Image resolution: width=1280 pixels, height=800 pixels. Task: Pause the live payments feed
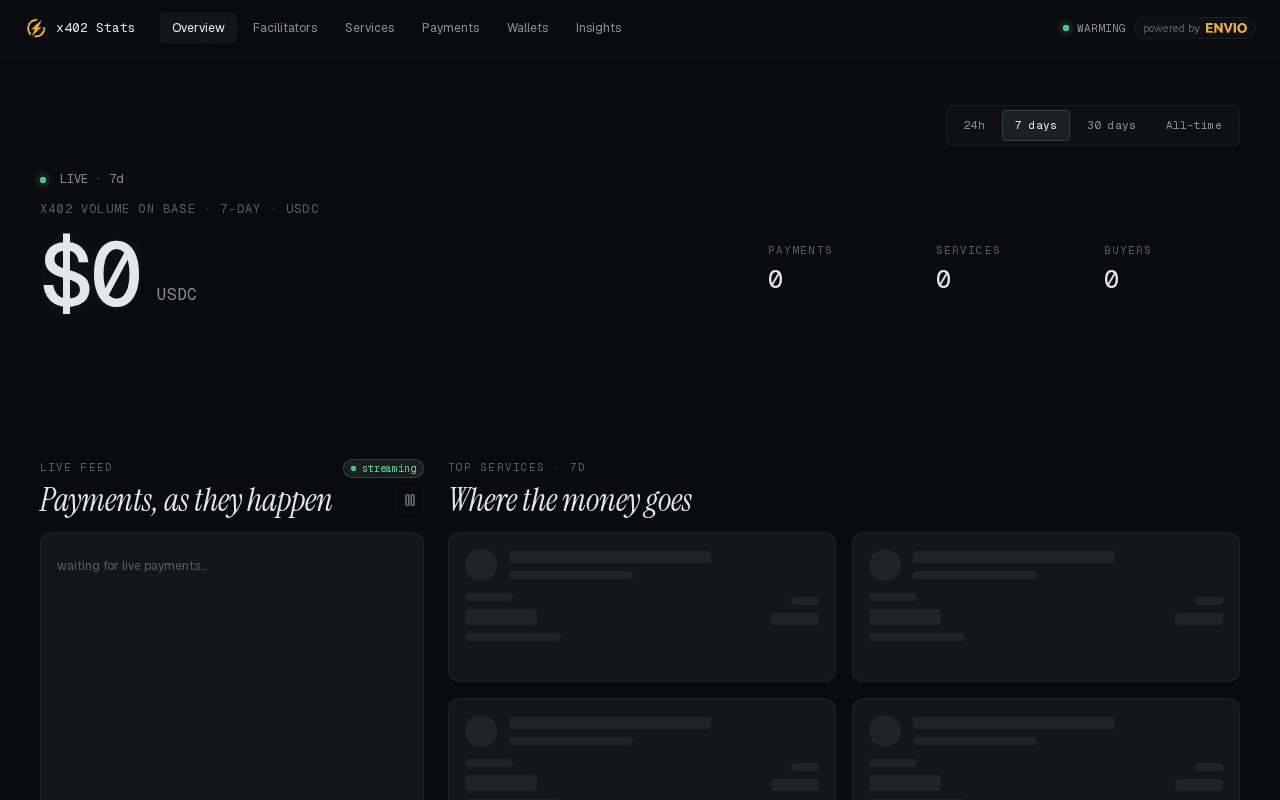[x=410, y=500]
